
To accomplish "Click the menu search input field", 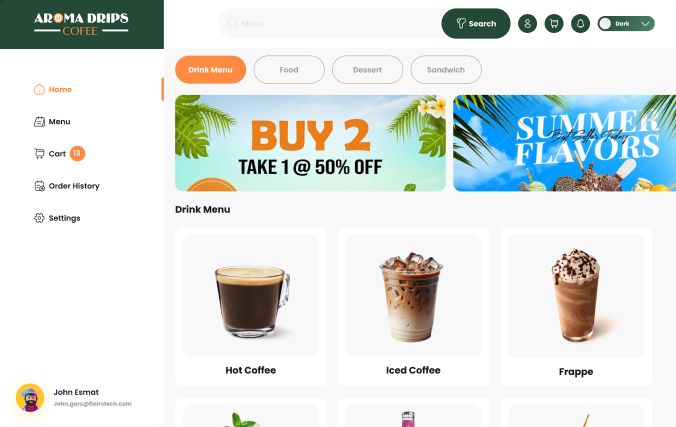I will point(331,23).
